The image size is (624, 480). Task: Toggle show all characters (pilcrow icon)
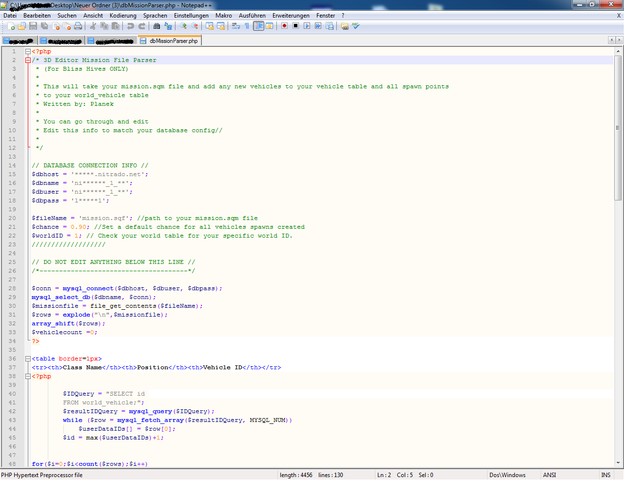click(x=247, y=26)
